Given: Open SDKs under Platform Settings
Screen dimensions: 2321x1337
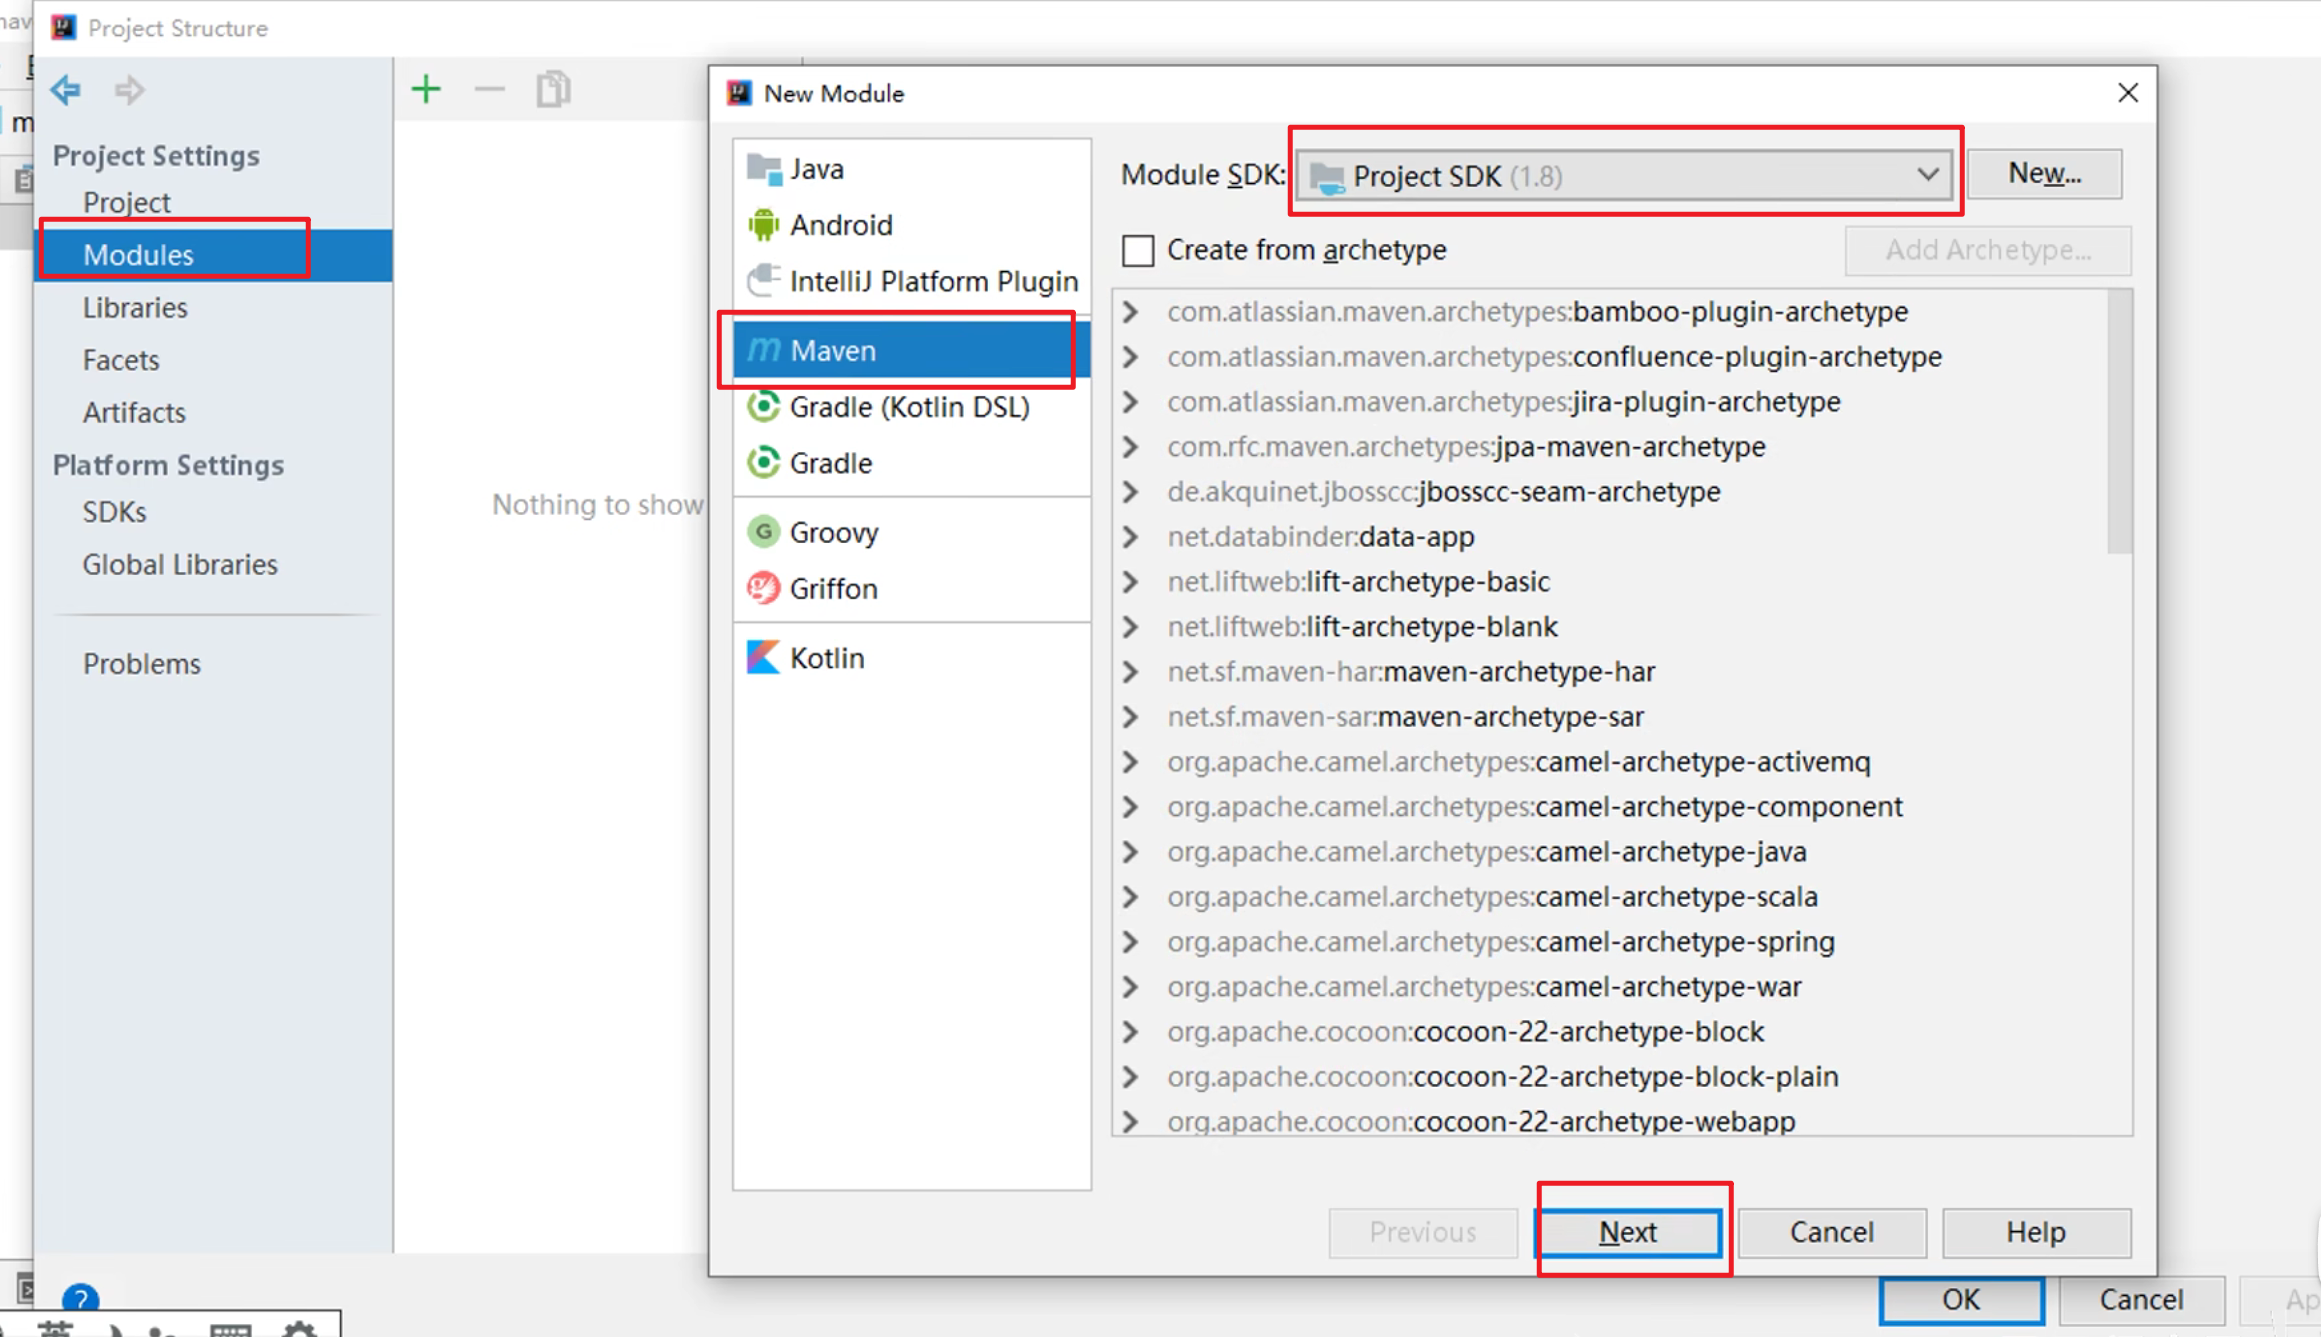Looking at the screenshot, I should pyautogui.click(x=114, y=512).
